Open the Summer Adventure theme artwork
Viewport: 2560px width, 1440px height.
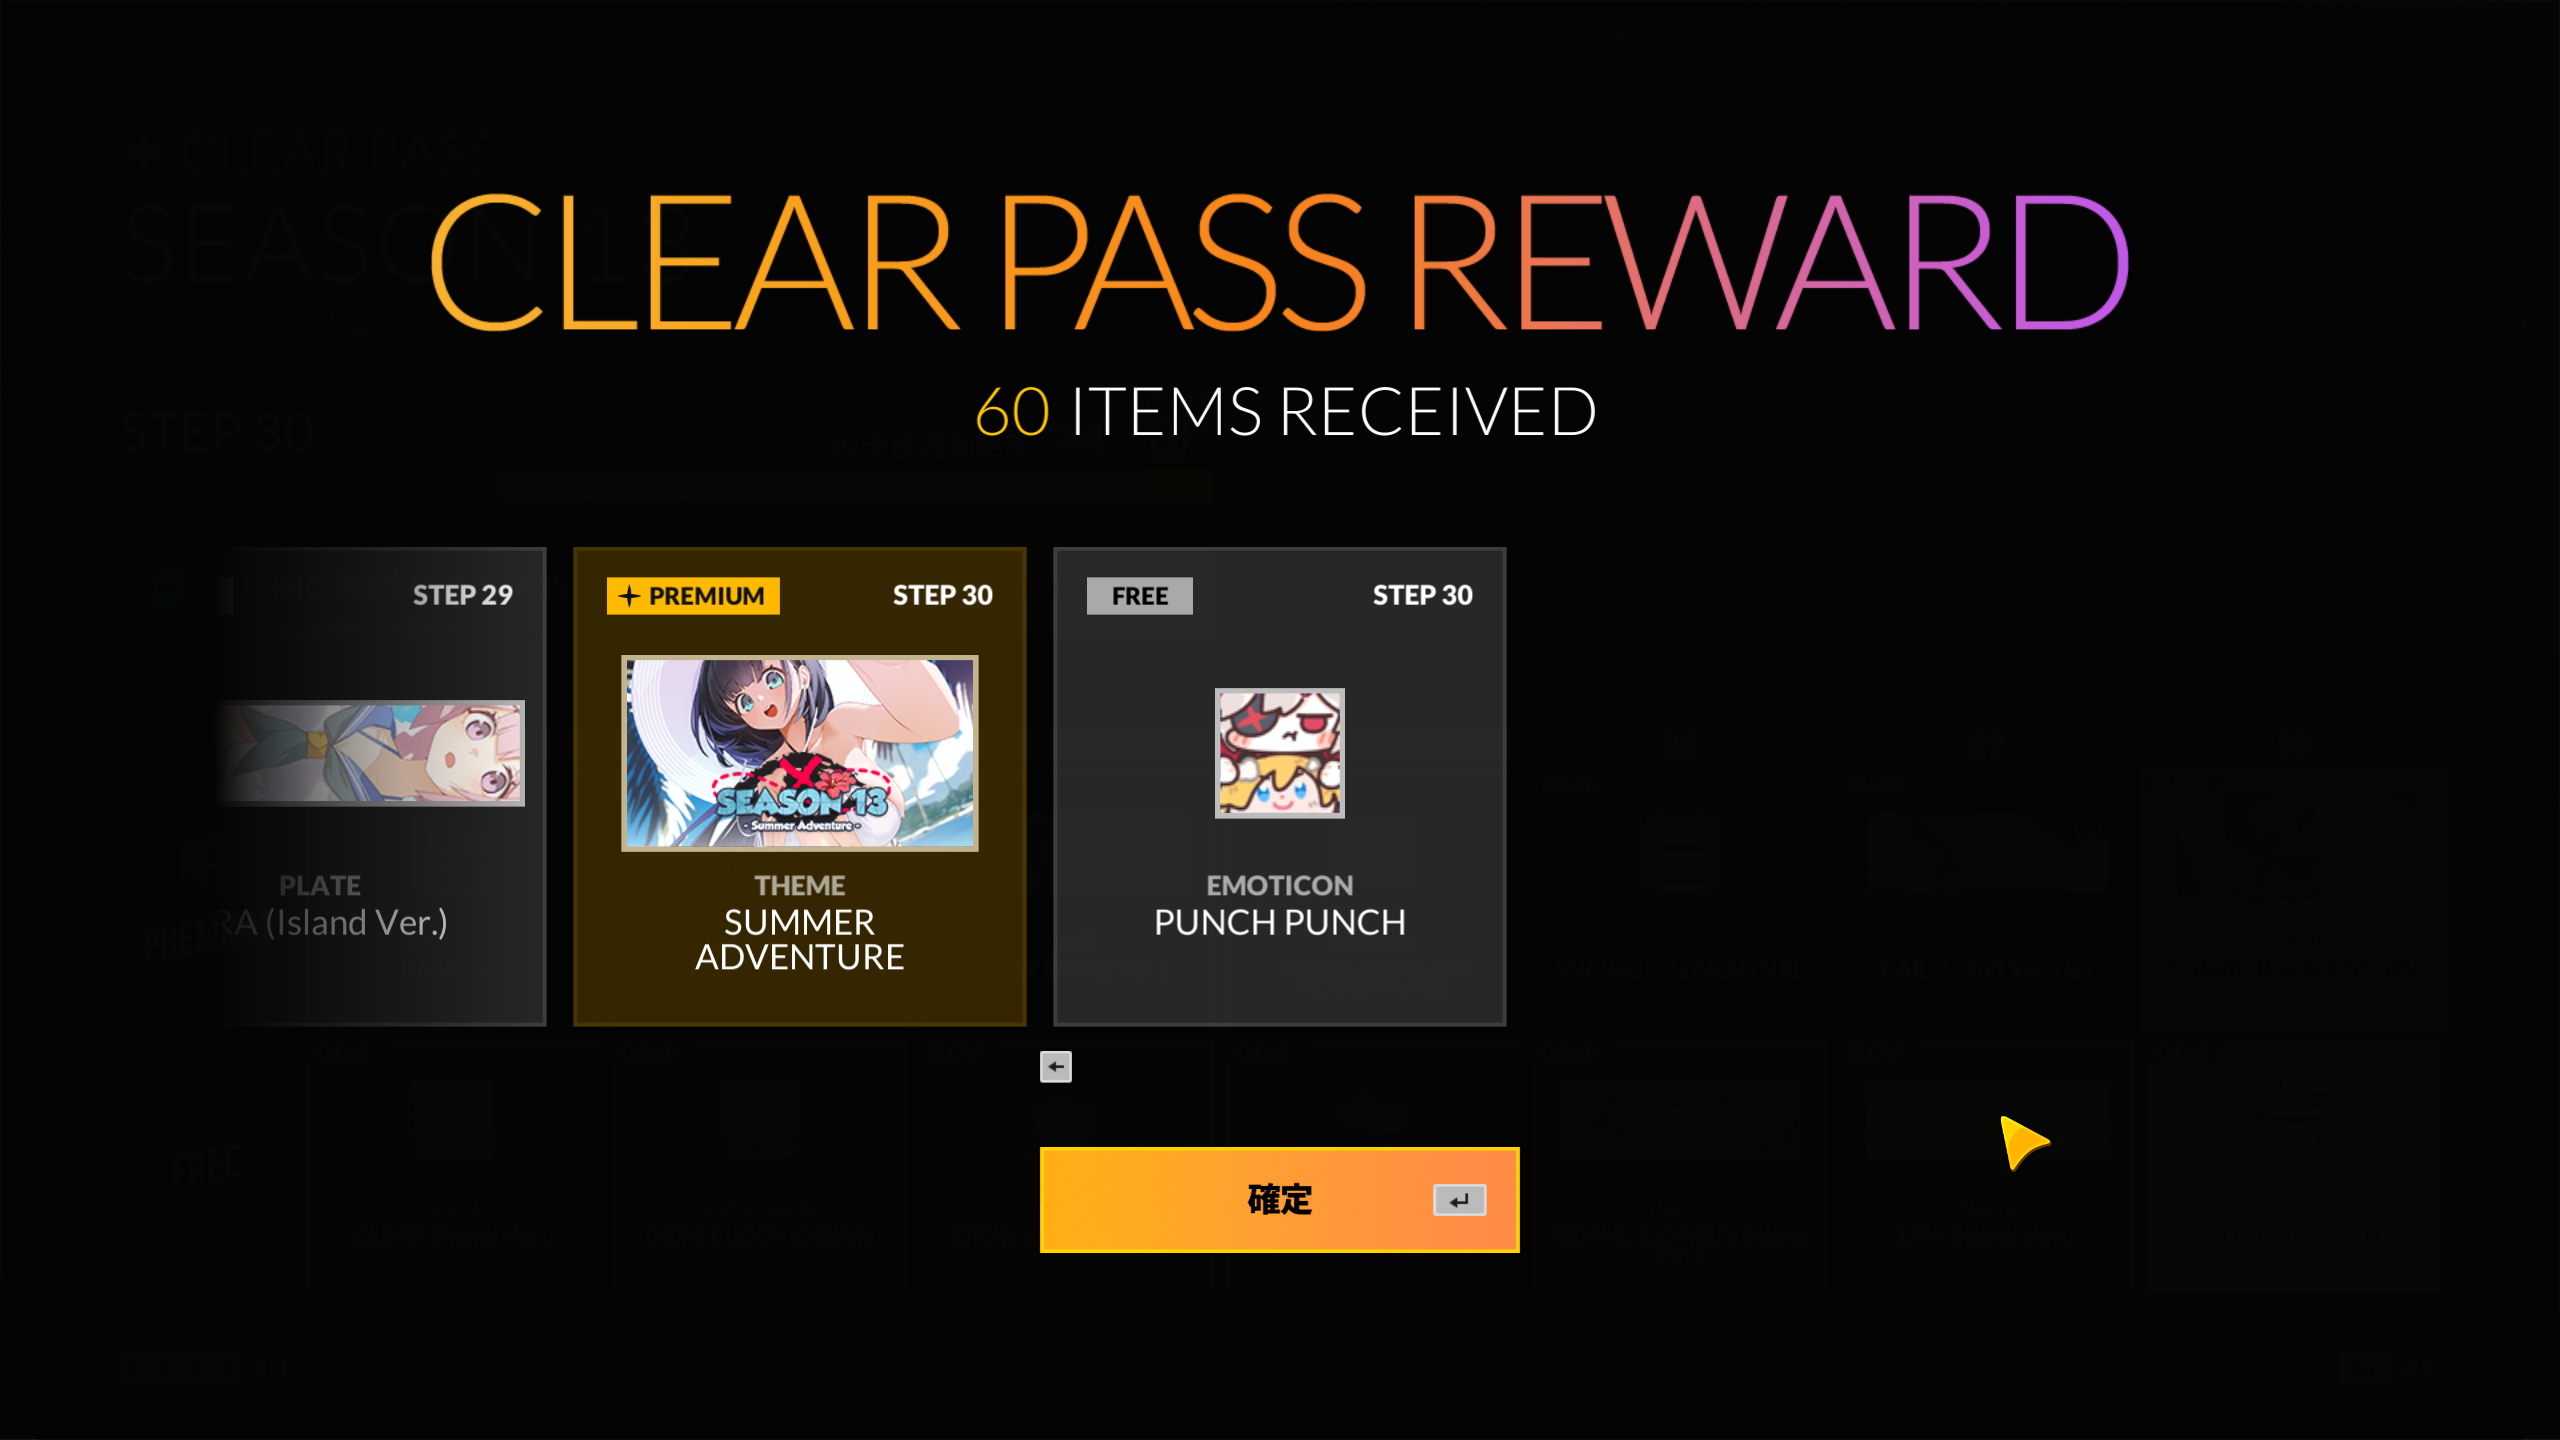799,753
